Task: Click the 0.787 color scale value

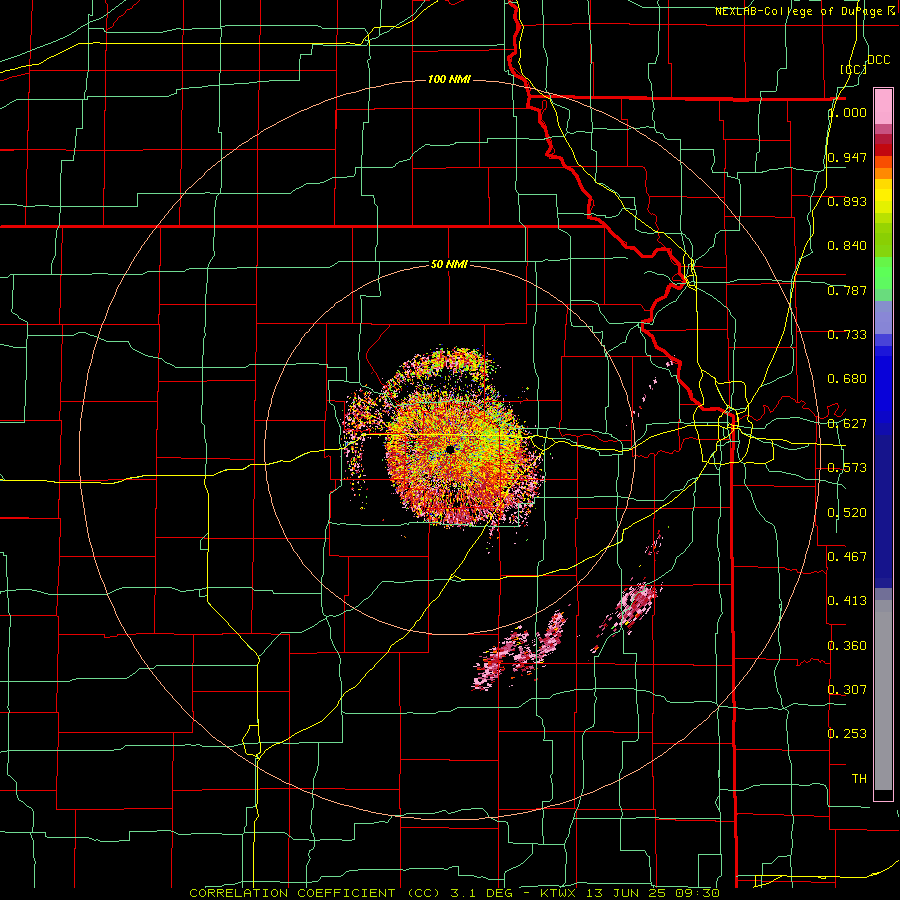Action: tap(847, 290)
